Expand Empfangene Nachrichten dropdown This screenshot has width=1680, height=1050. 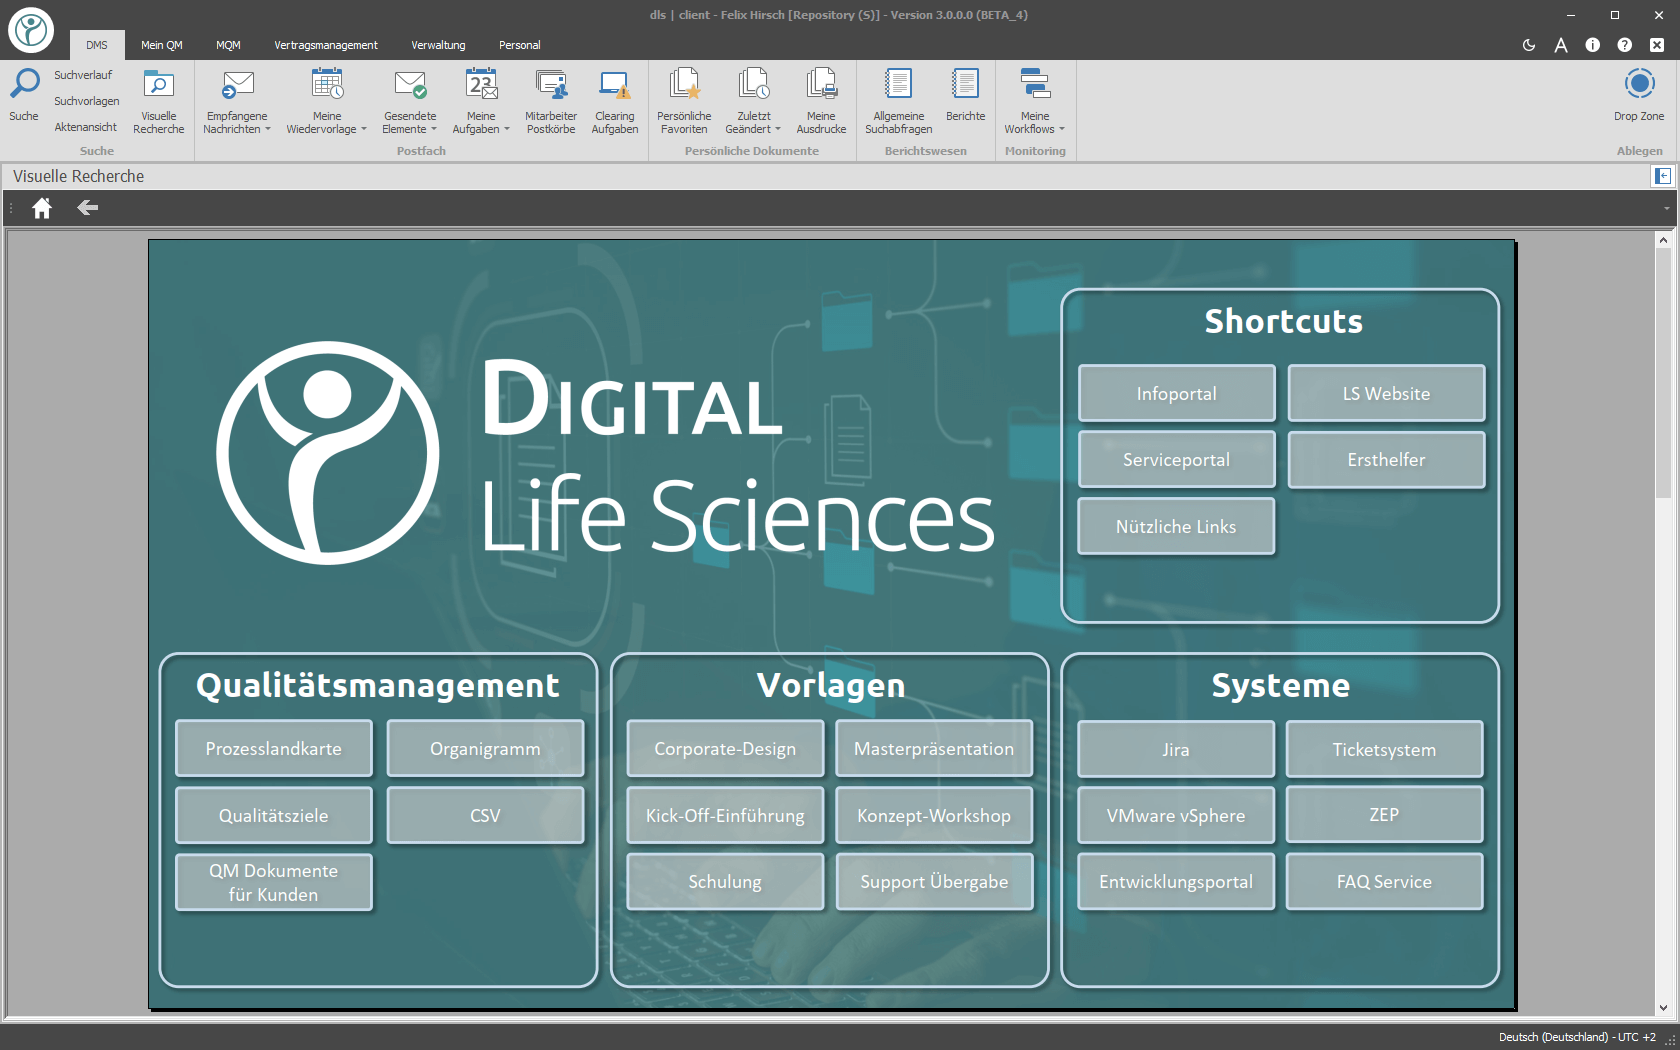[268, 129]
